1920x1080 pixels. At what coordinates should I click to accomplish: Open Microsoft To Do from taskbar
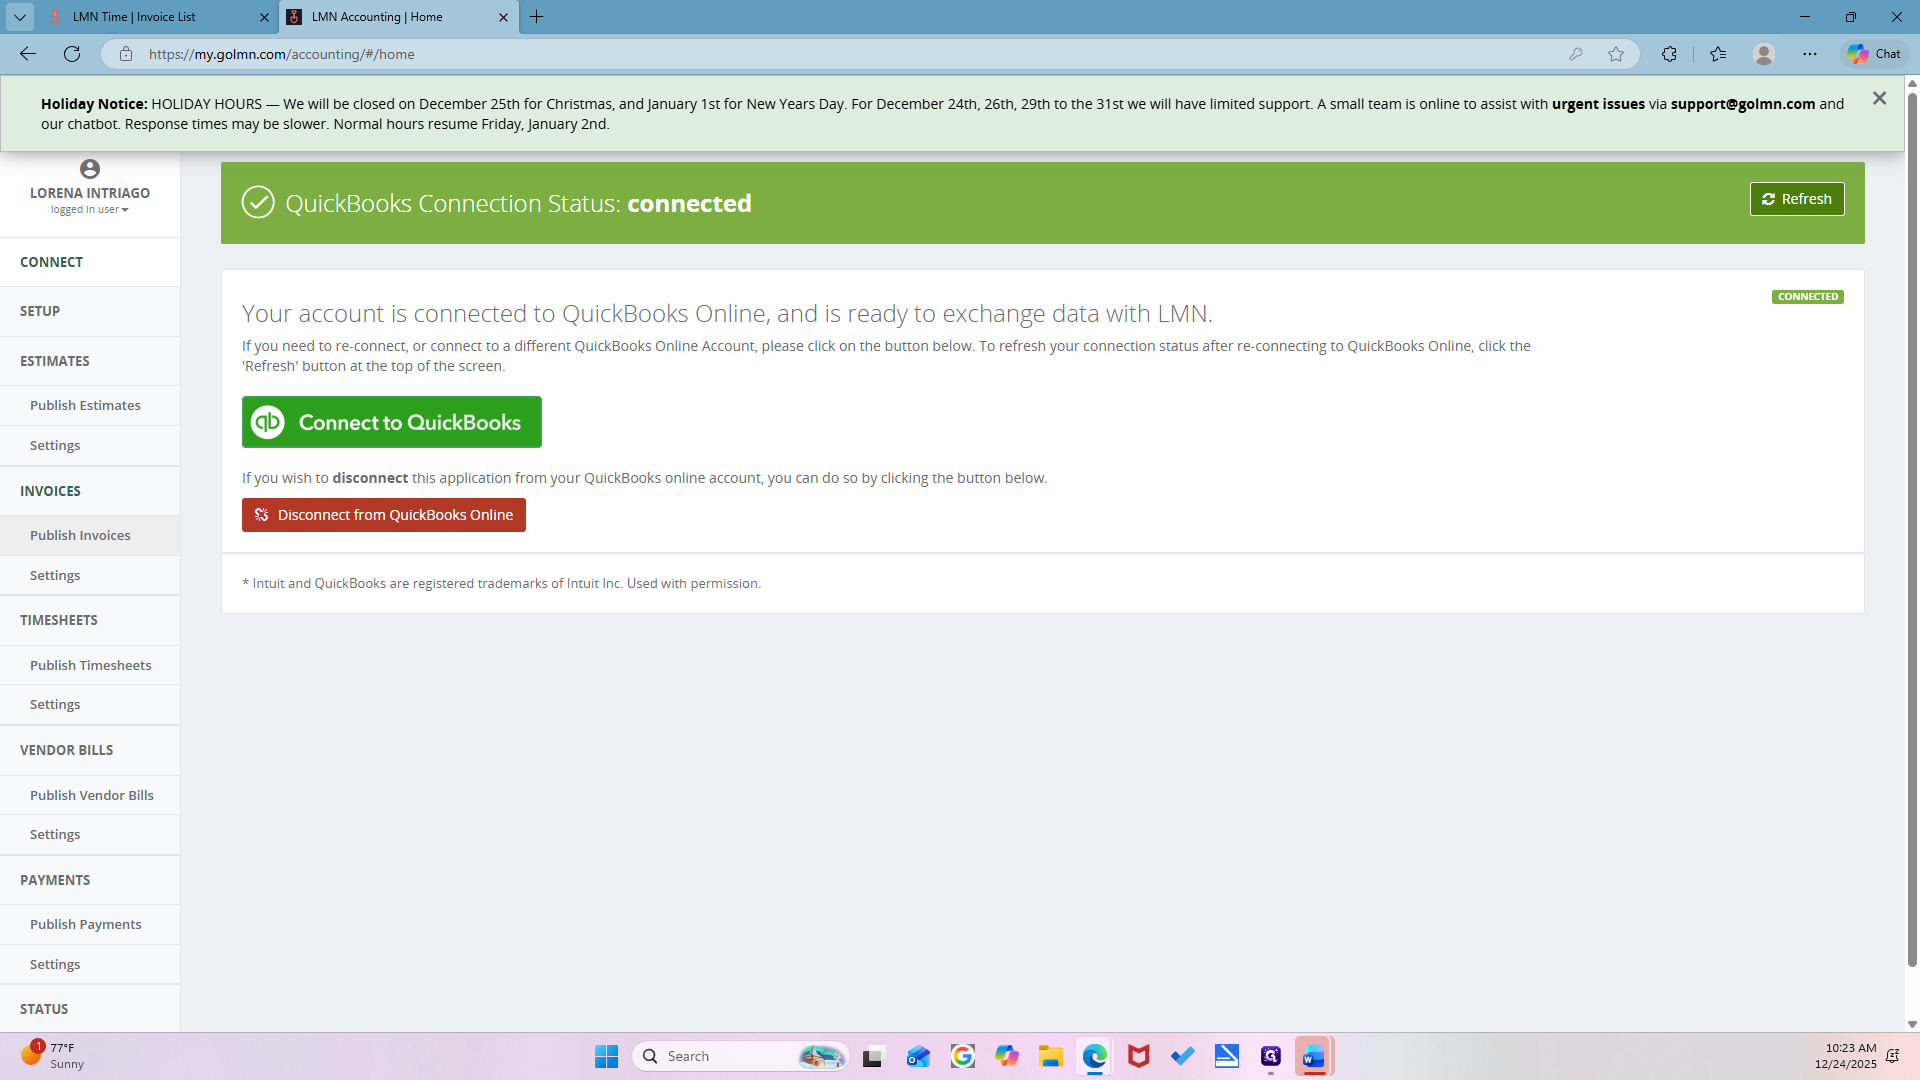(1183, 1056)
